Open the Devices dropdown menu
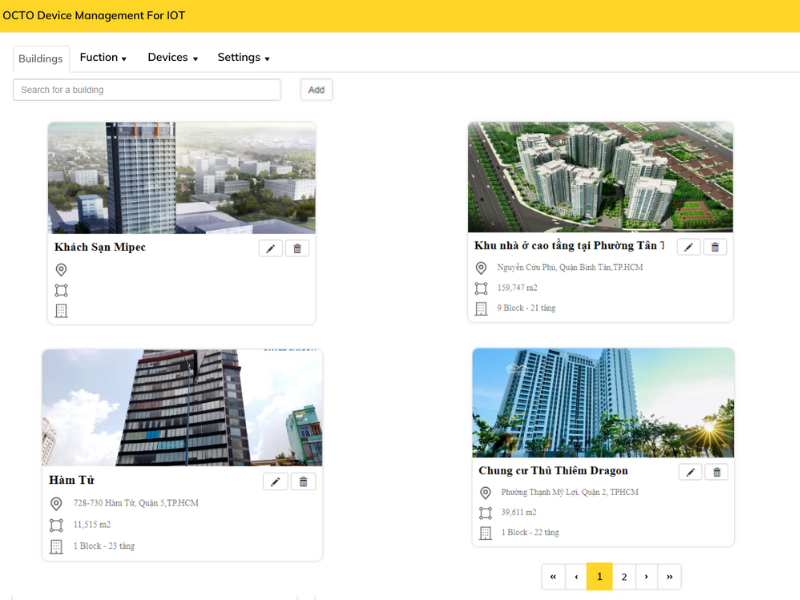The height and width of the screenshot is (600, 800). point(172,58)
